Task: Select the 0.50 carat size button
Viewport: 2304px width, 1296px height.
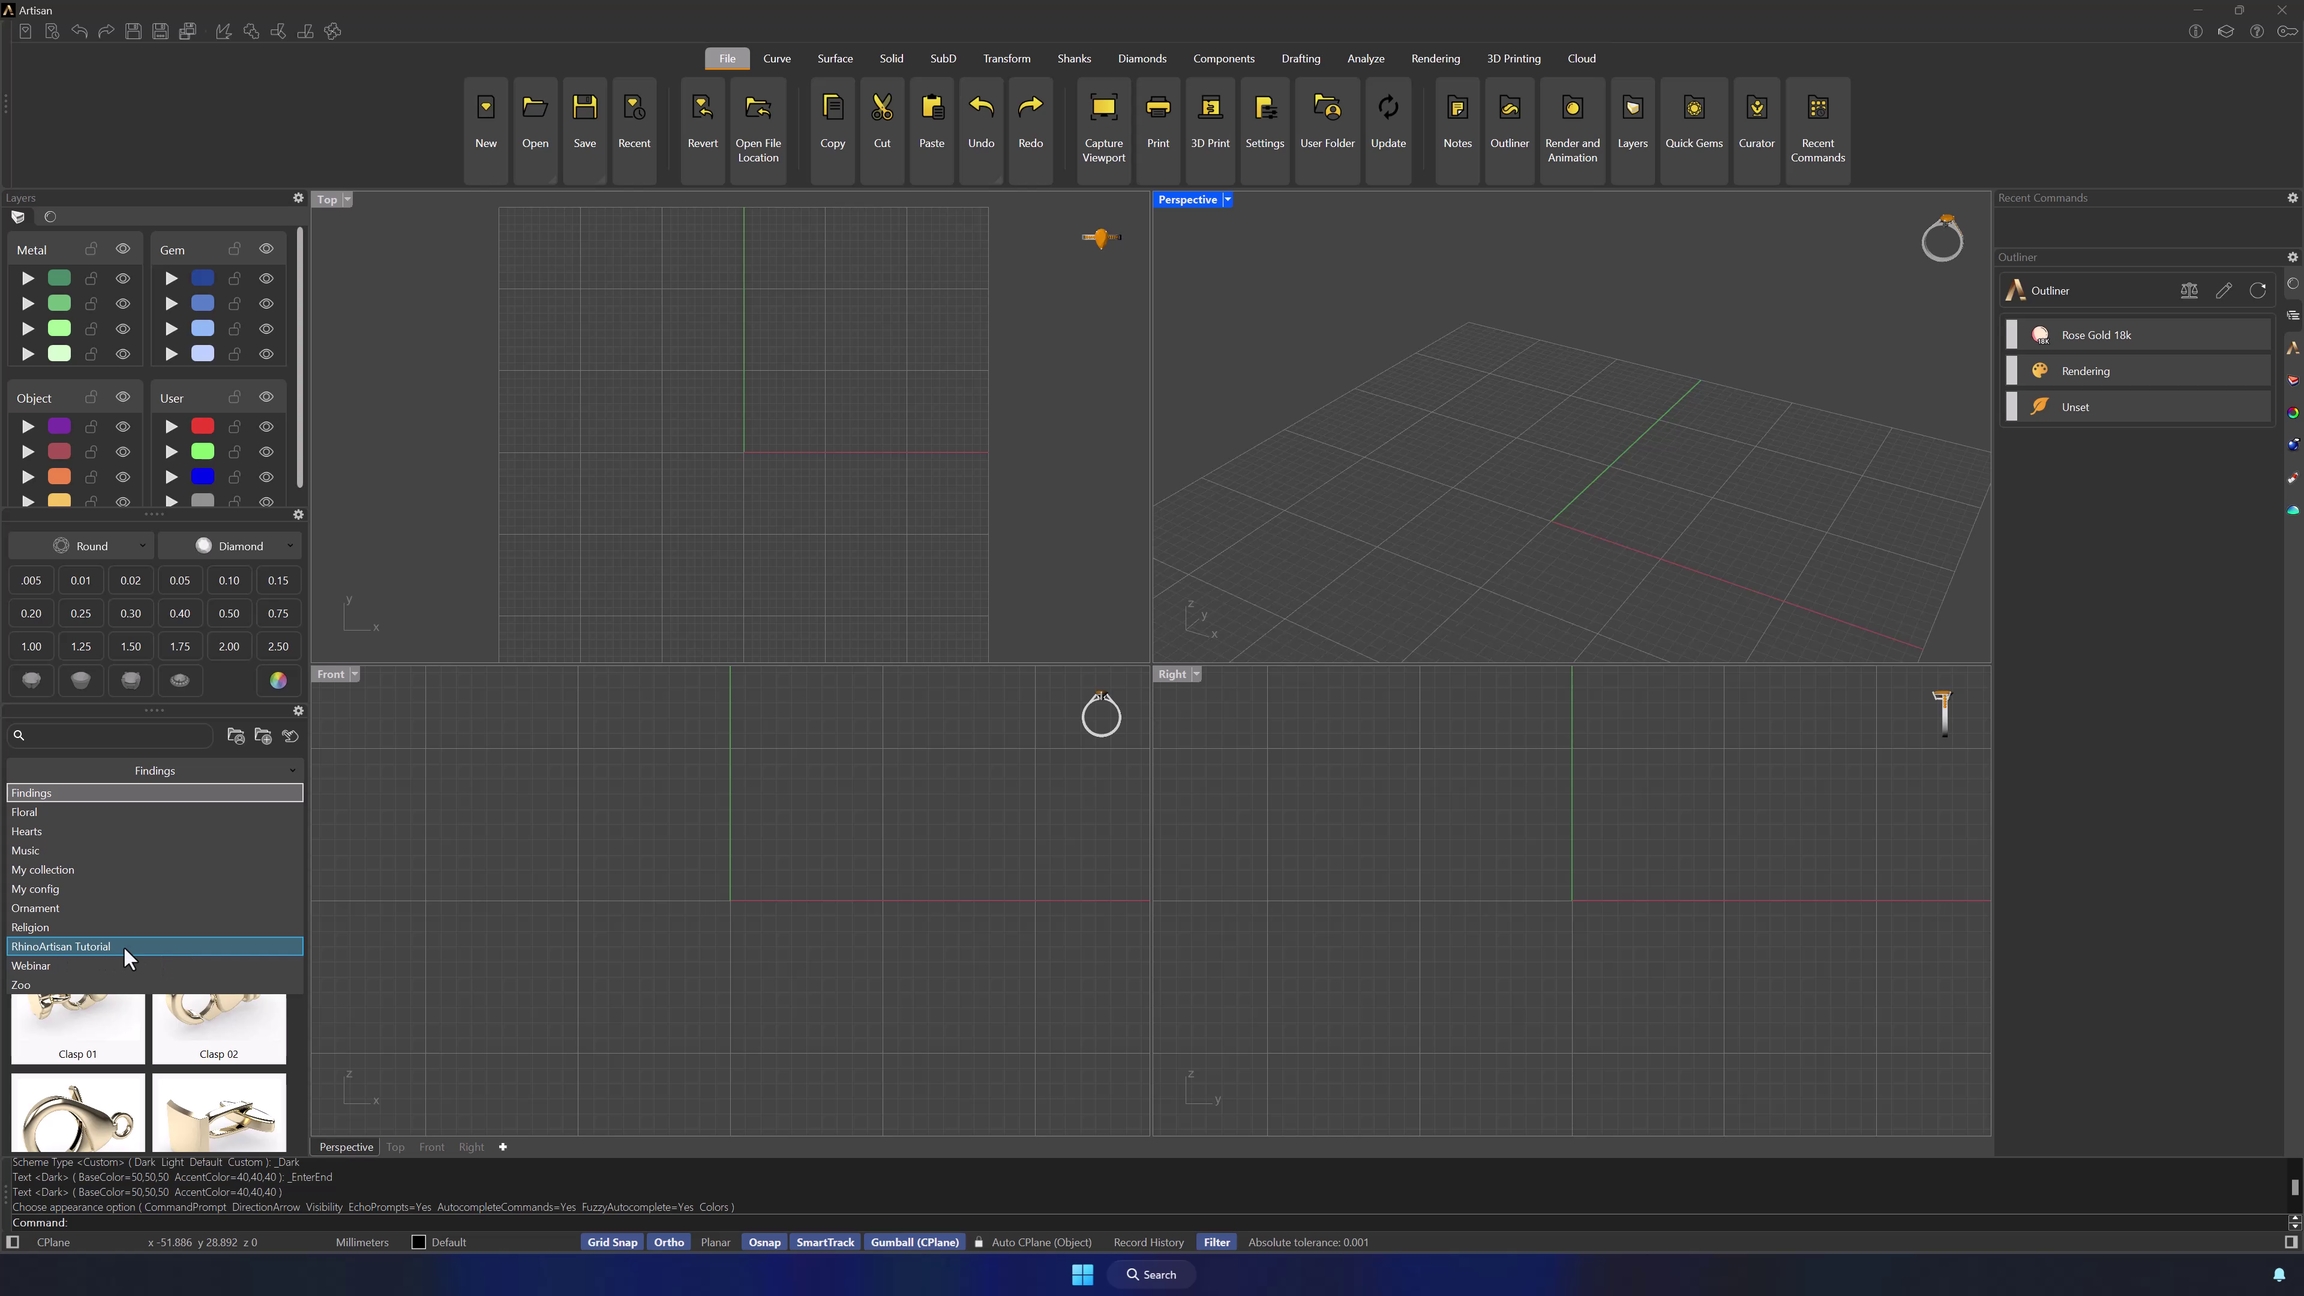Action: [229, 614]
